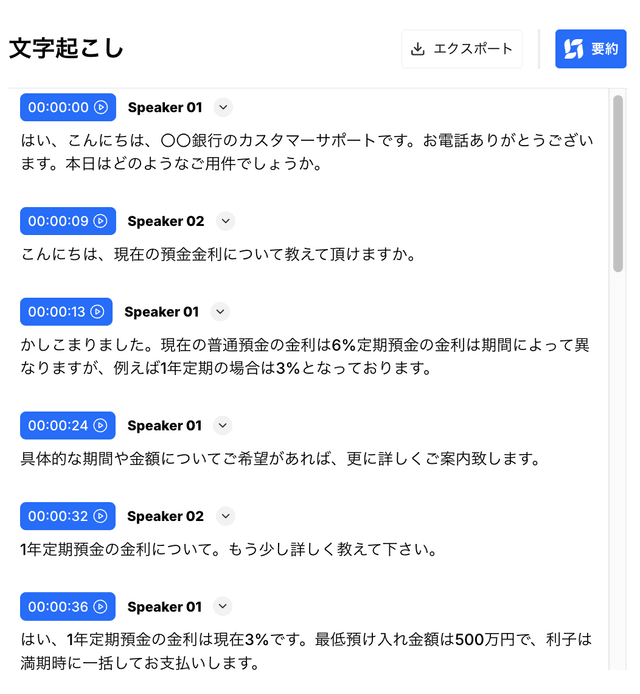Click the summary icon in 要約 button
Screen dimensions: 640x694
pos(573,49)
